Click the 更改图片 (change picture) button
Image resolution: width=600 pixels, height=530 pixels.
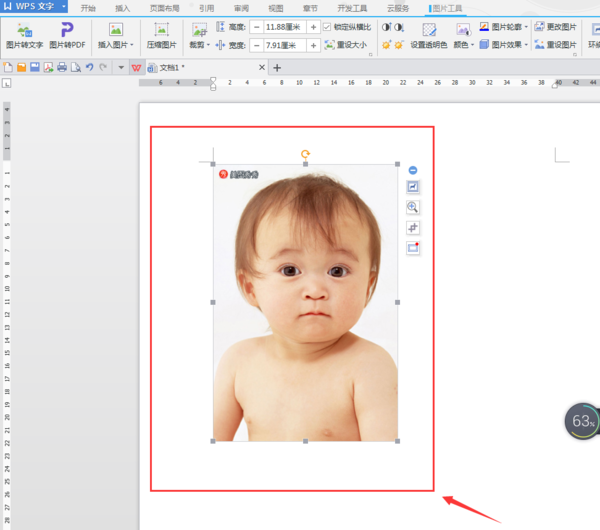tap(556, 27)
